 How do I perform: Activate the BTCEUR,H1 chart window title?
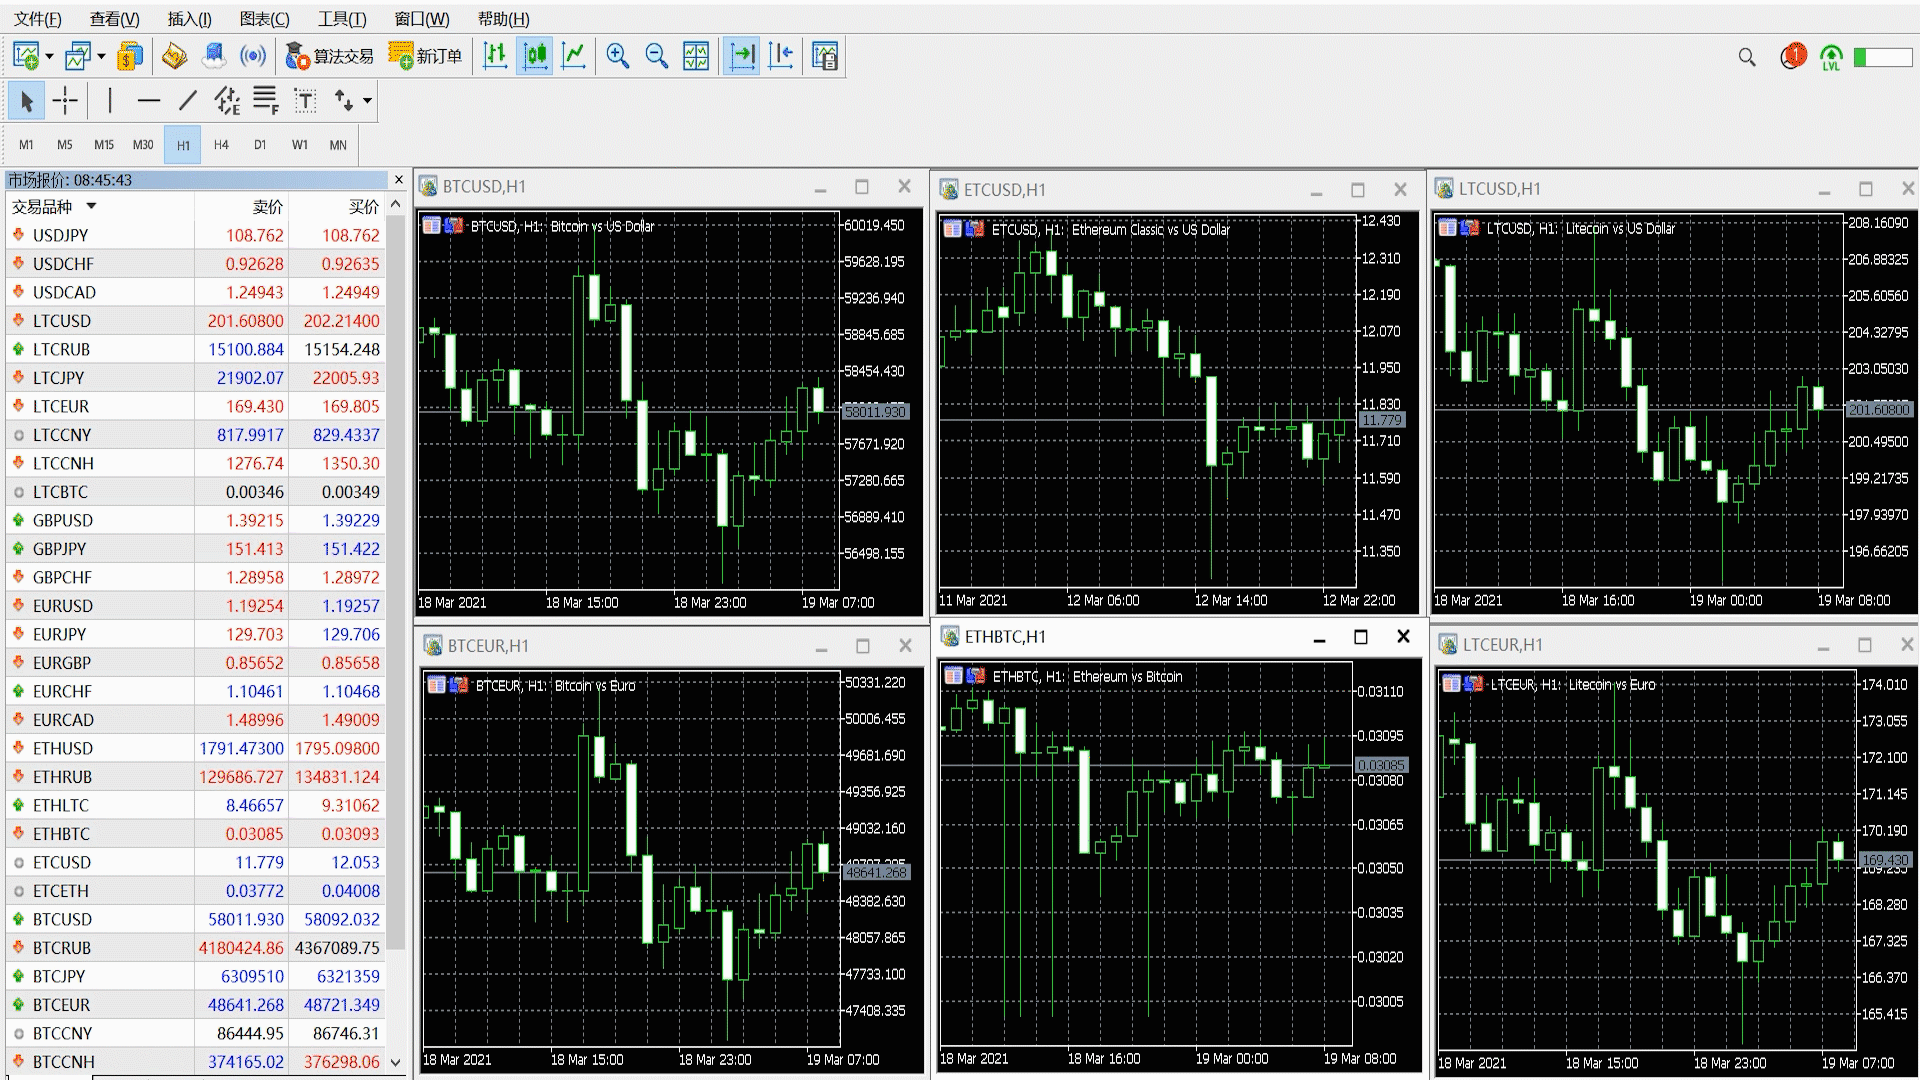(x=488, y=646)
